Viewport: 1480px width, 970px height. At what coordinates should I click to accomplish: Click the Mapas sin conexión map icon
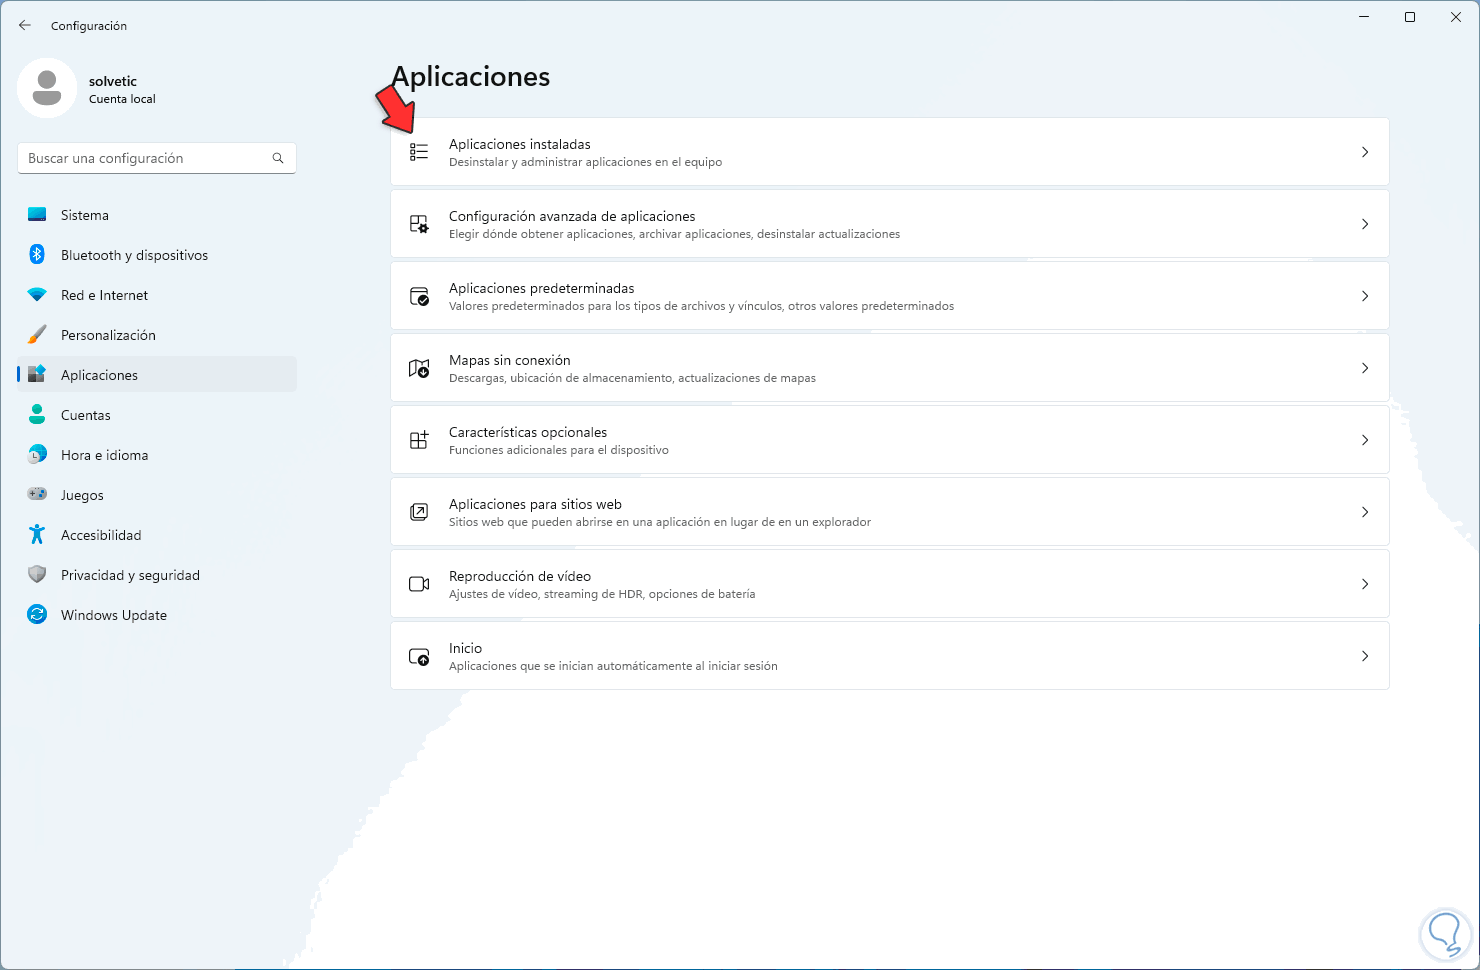pos(419,368)
